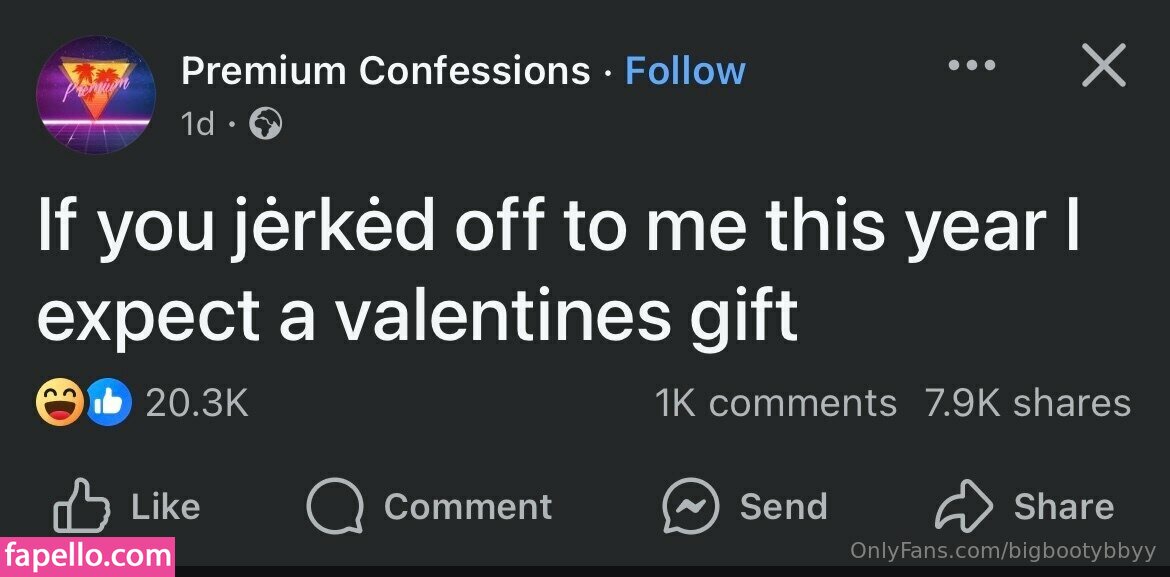Click the Premium Confessions page name
The height and width of the screenshot is (577, 1170).
386,71
